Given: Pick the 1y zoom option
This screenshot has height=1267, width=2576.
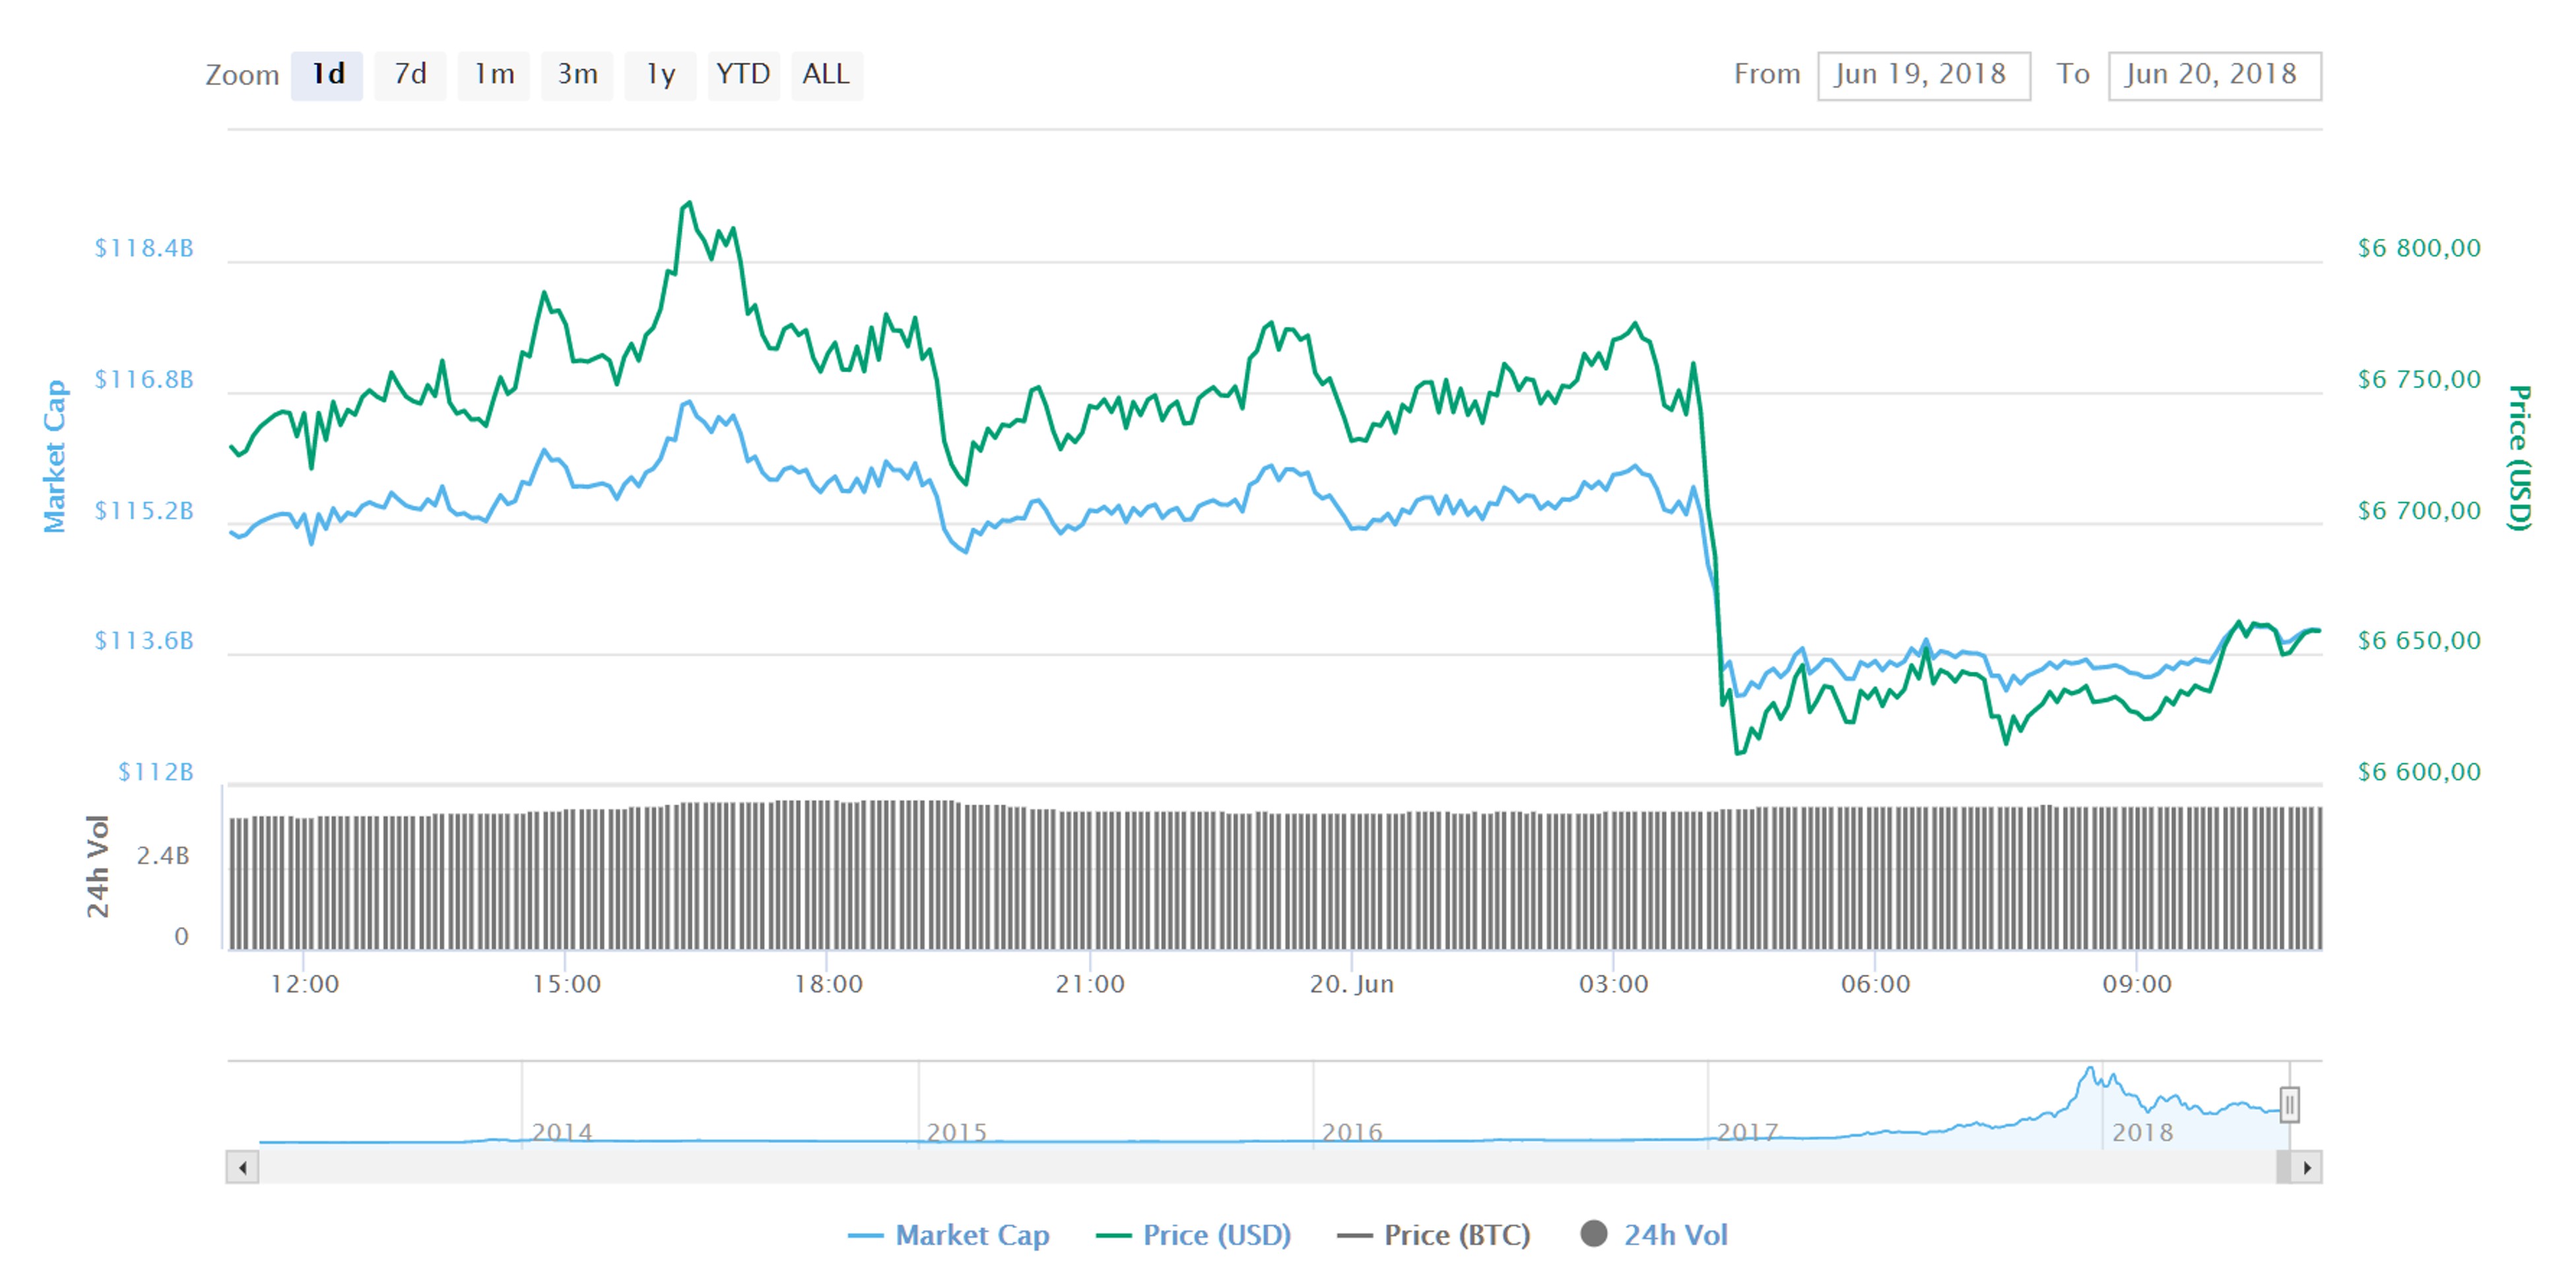Looking at the screenshot, I should [660, 75].
